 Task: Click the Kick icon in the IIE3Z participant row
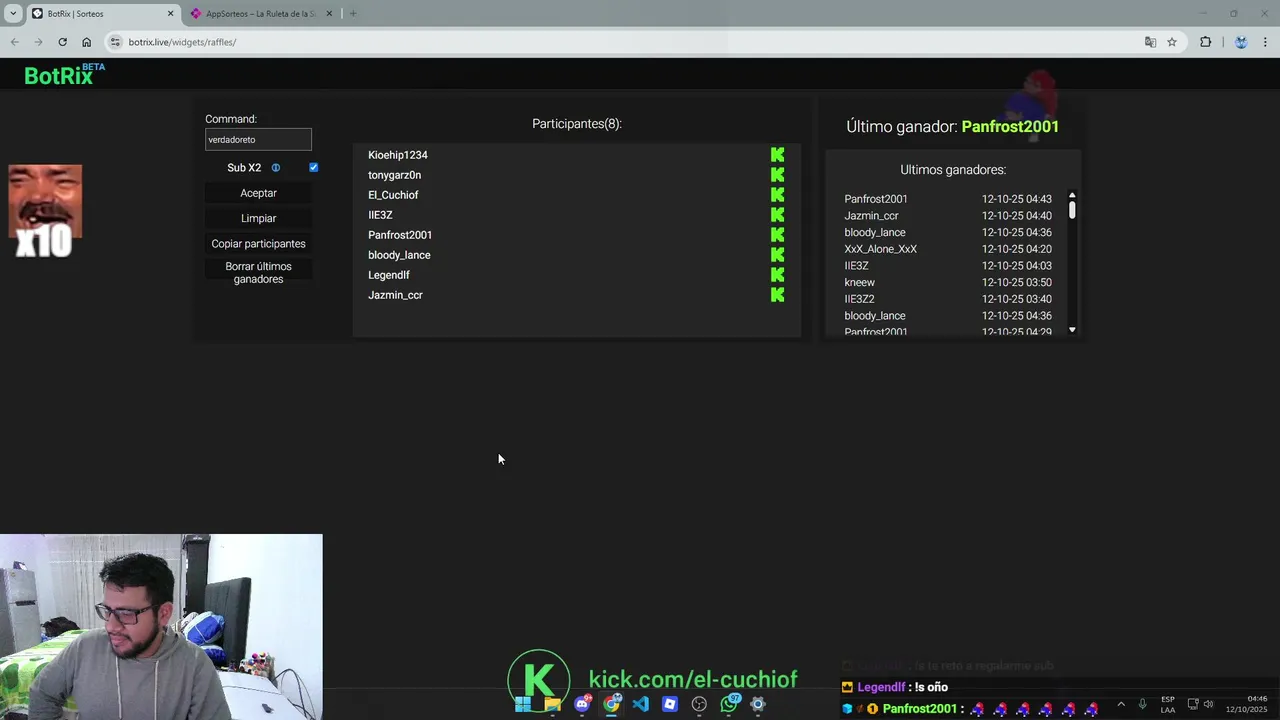(x=777, y=215)
